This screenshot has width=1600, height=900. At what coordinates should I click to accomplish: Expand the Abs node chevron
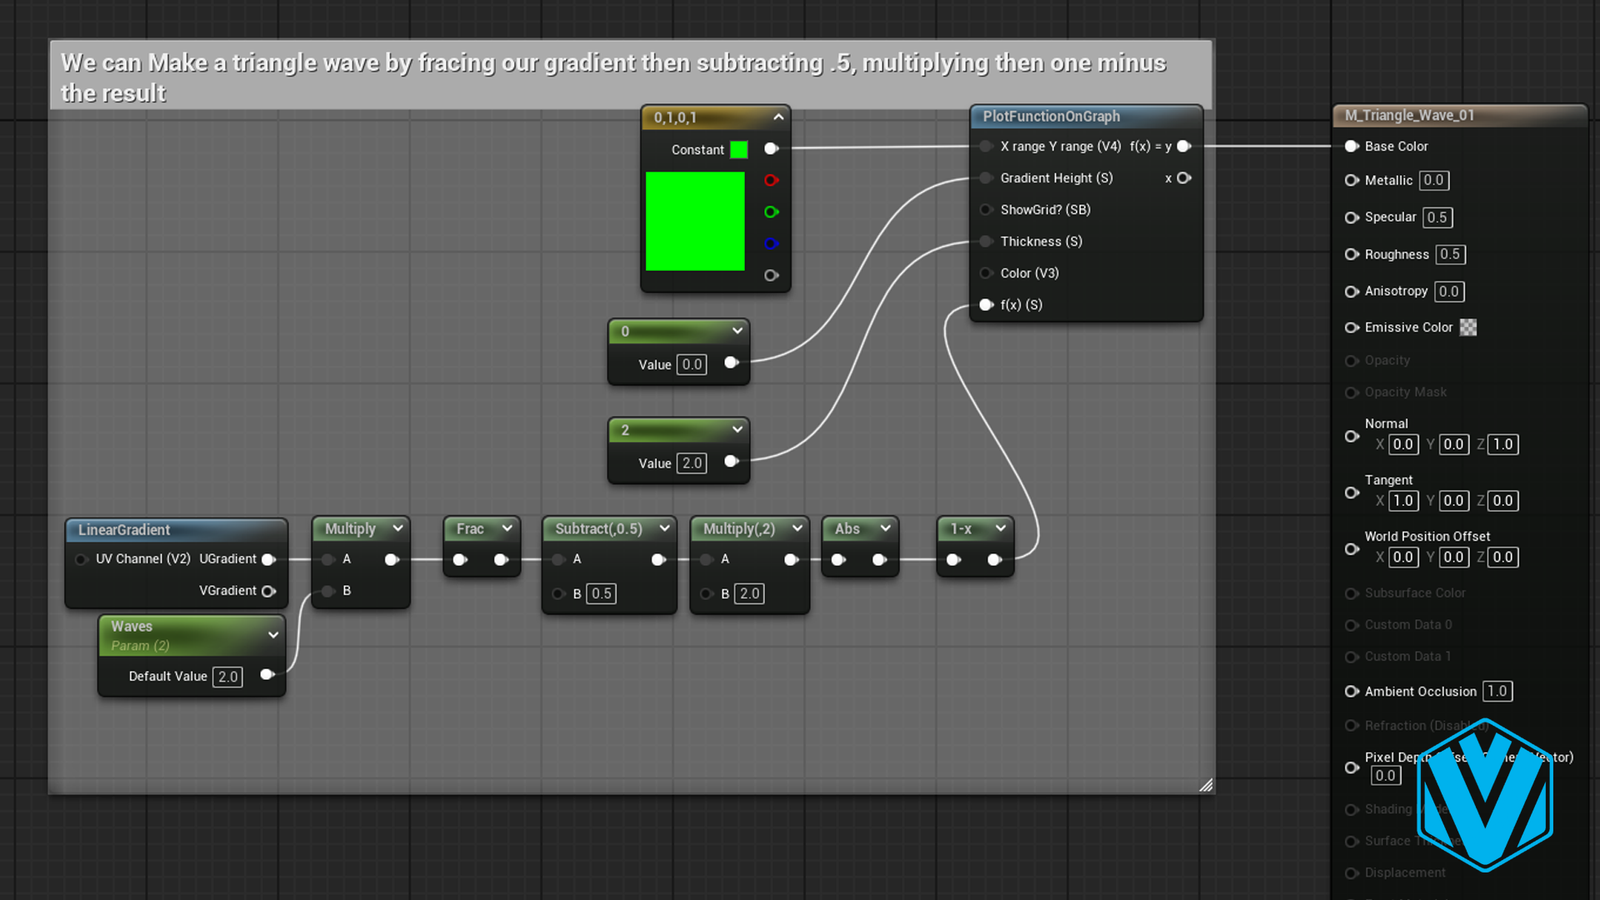(x=885, y=528)
